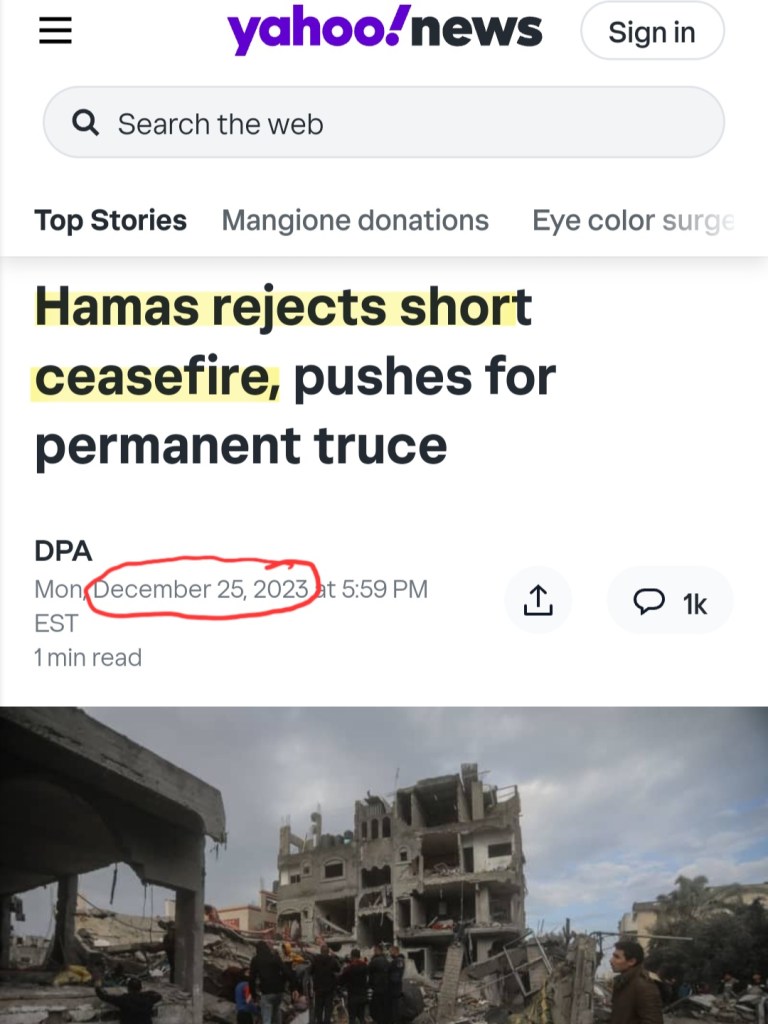Open the Mangione donations tab

coord(355,220)
